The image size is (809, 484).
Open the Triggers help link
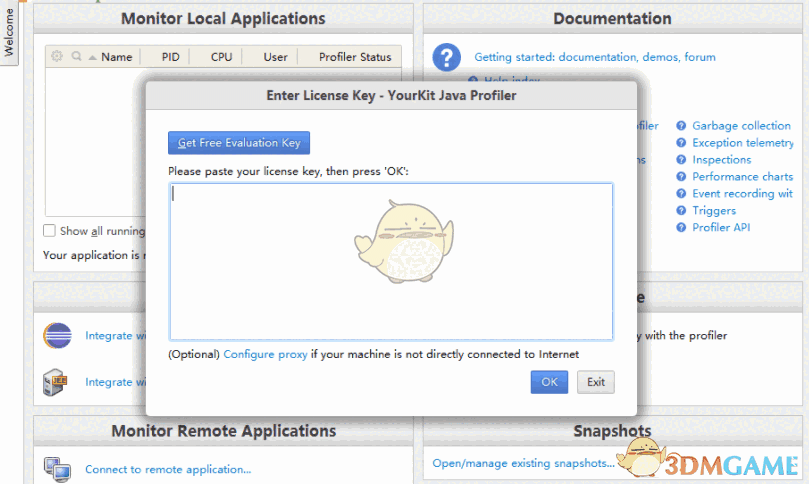coord(714,211)
